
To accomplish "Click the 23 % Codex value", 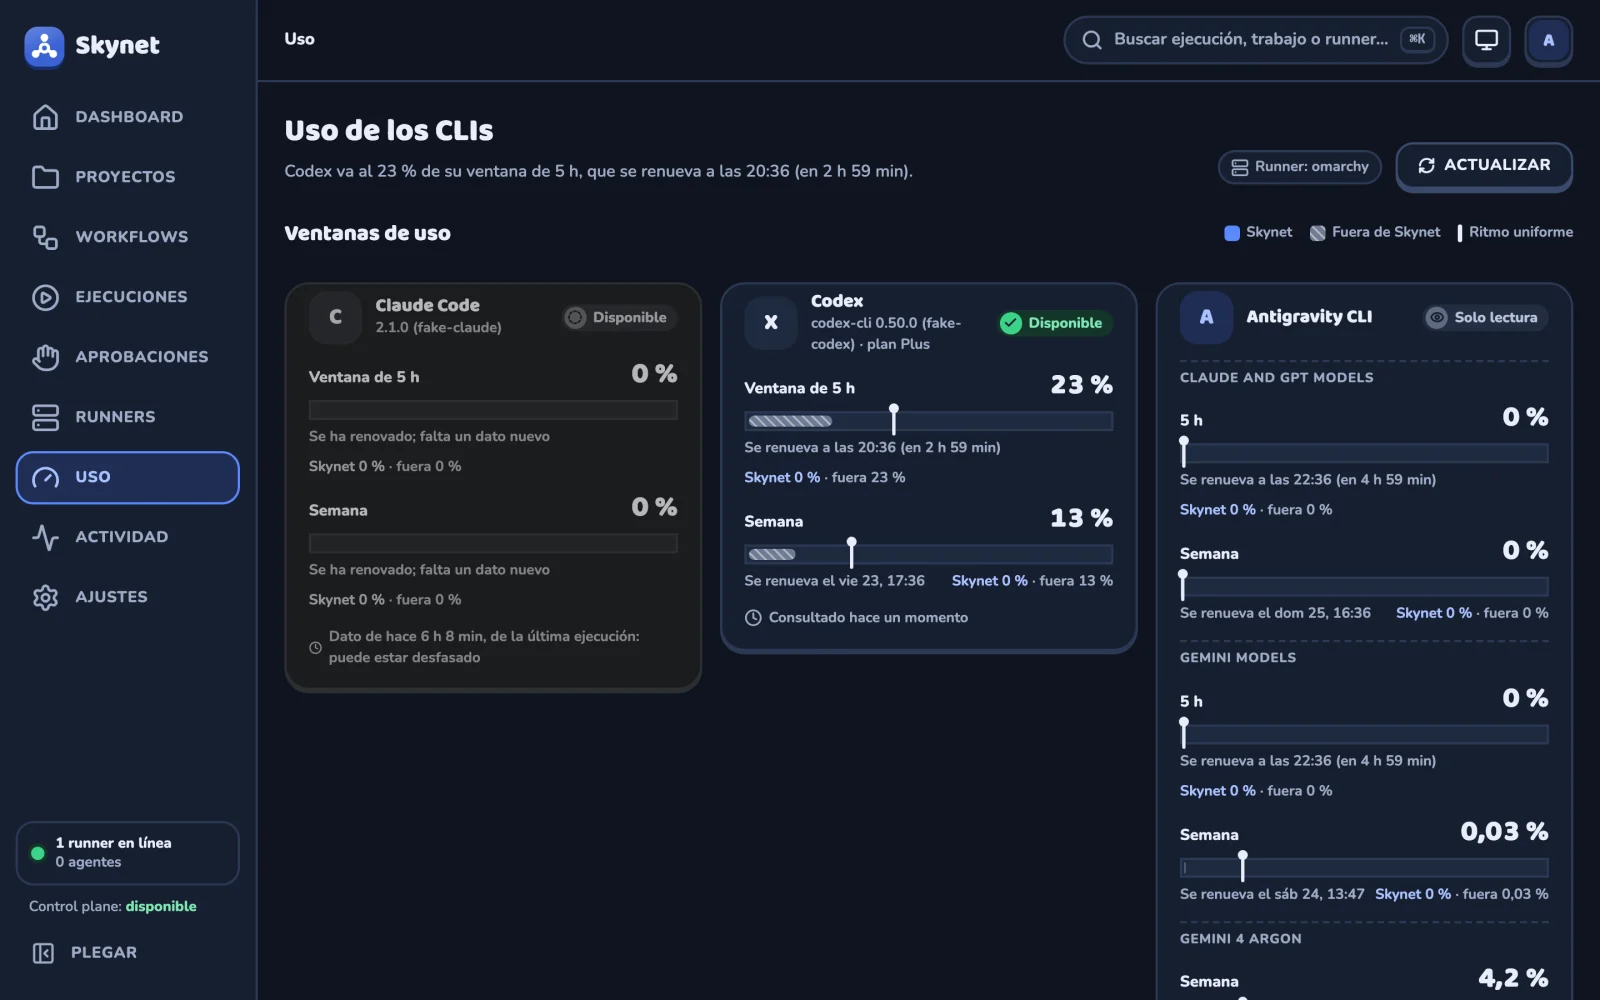I will pyautogui.click(x=1081, y=385).
